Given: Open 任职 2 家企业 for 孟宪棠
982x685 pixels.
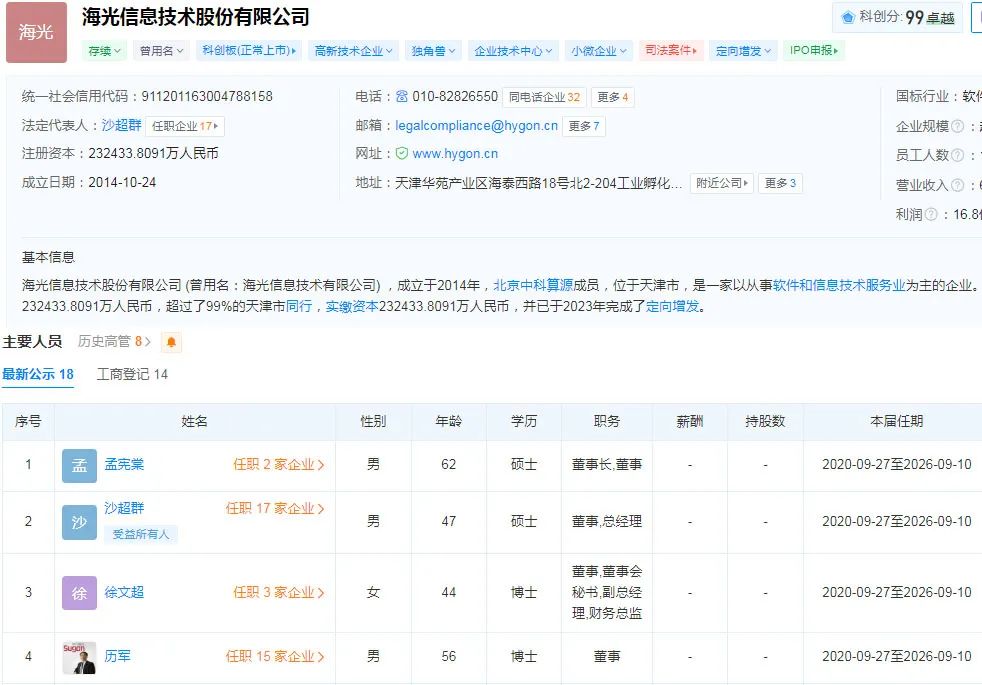Looking at the screenshot, I should [x=279, y=465].
